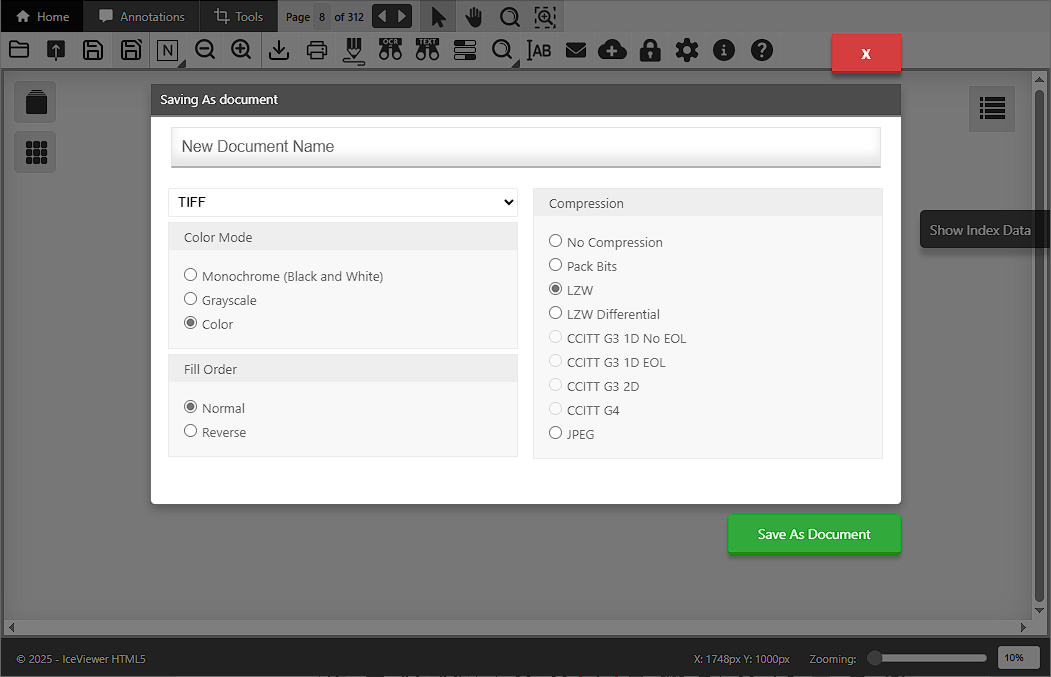Switch to the Tools tab
Screen dimensions: 1051x677
tap(239, 17)
